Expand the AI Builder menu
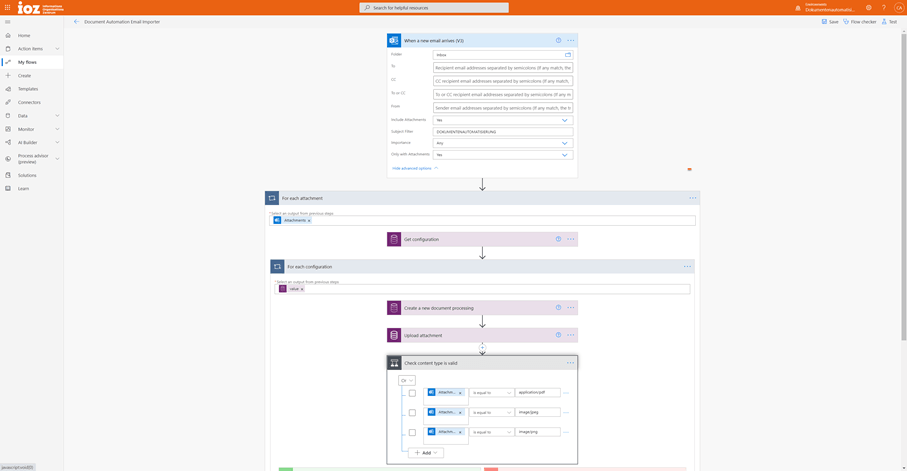Image resolution: width=907 pixels, height=471 pixels. [57, 142]
